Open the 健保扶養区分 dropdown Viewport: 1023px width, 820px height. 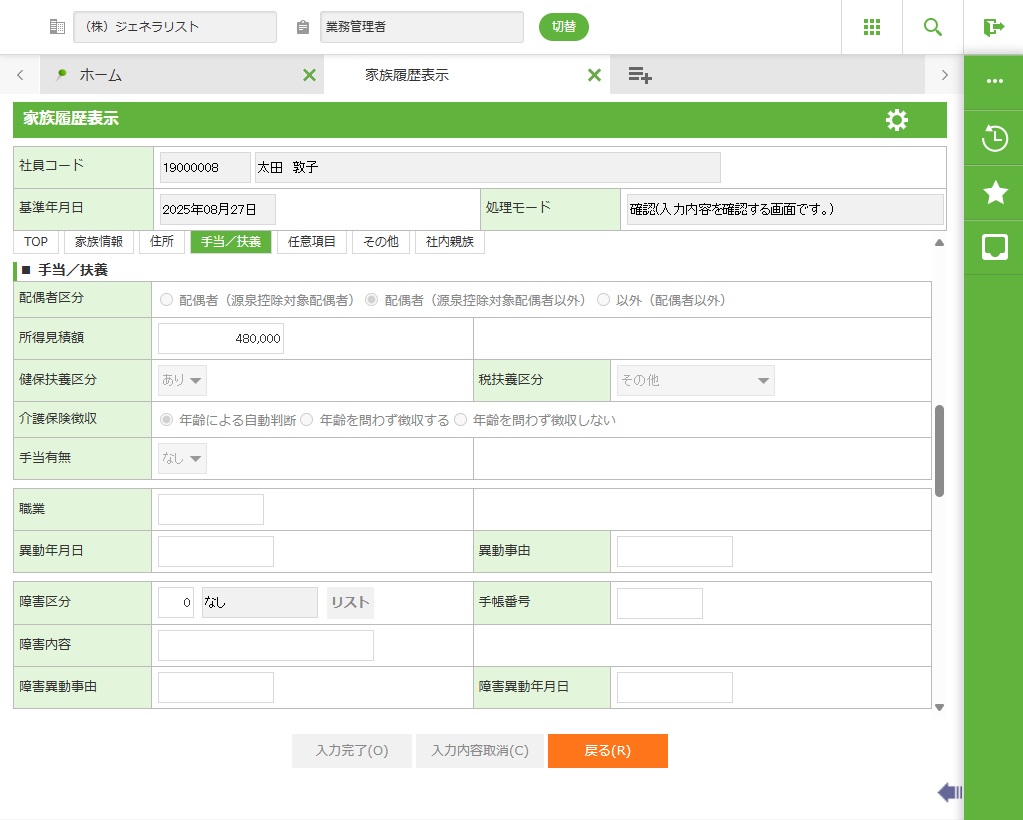pos(183,381)
